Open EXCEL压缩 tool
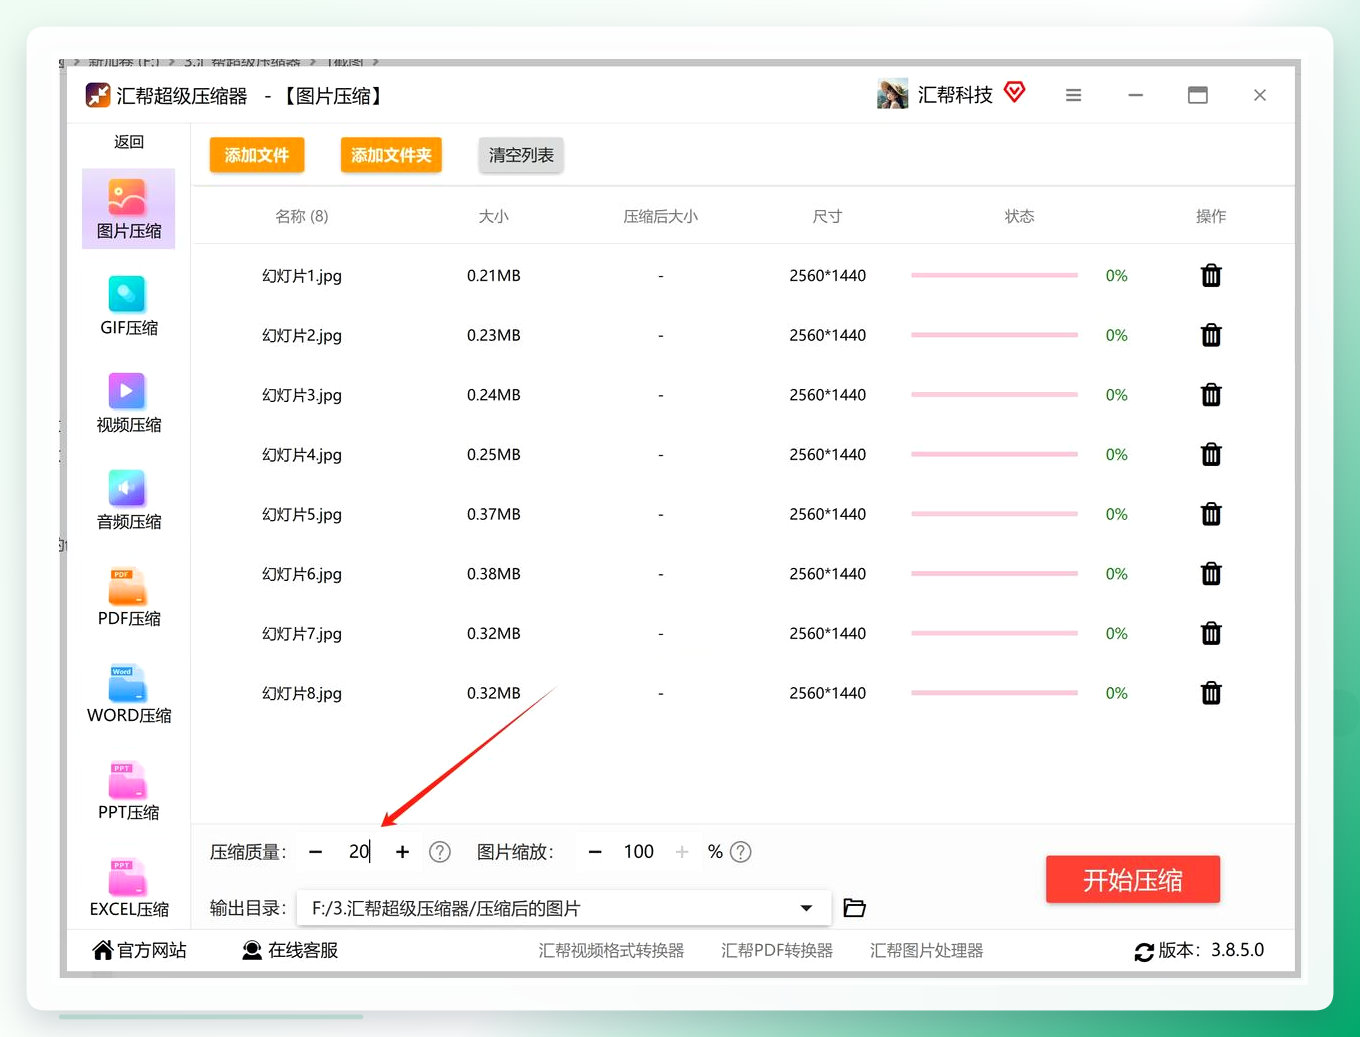This screenshot has height=1037, width=1360. point(128,888)
